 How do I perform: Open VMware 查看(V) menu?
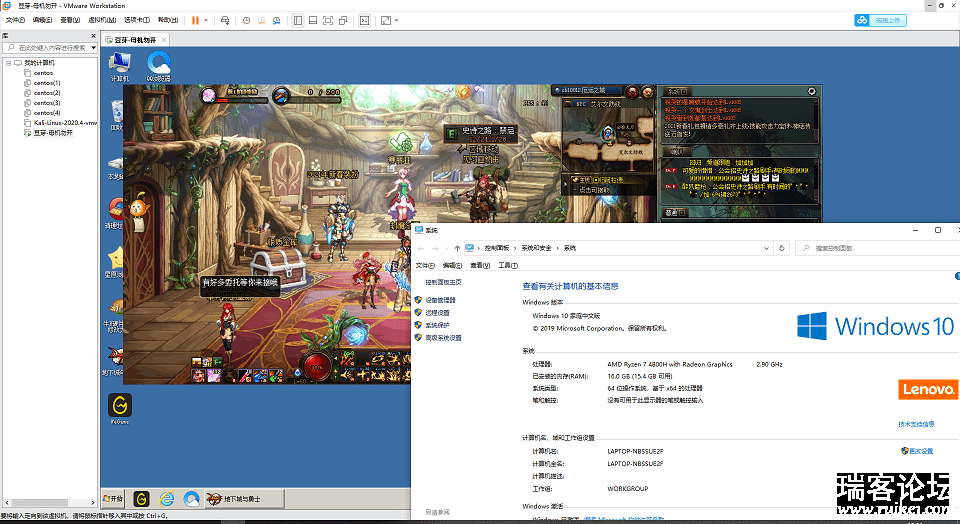point(70,20)
